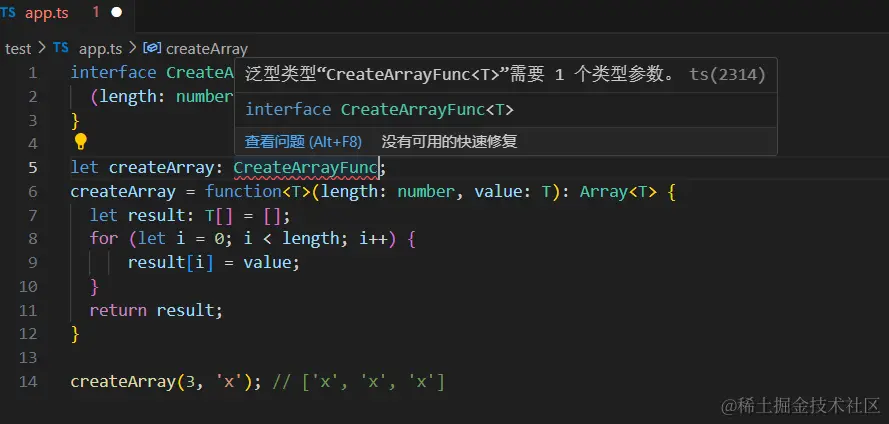Click 'result[i] = value;' on line 9

pos(213,262)
